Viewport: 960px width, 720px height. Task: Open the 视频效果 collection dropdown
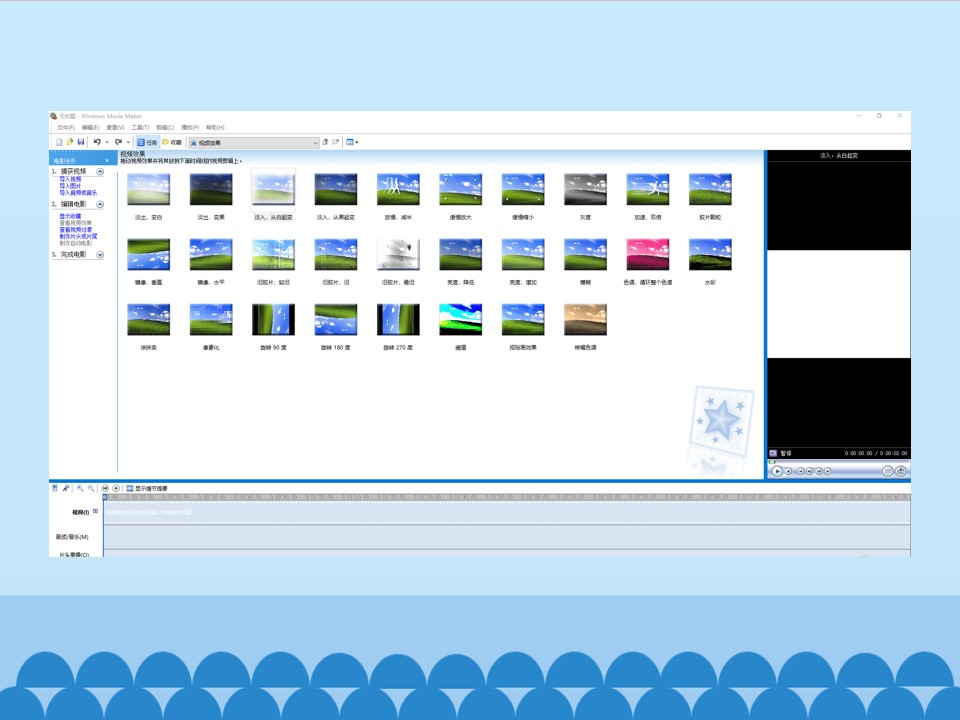pos(253,143)
